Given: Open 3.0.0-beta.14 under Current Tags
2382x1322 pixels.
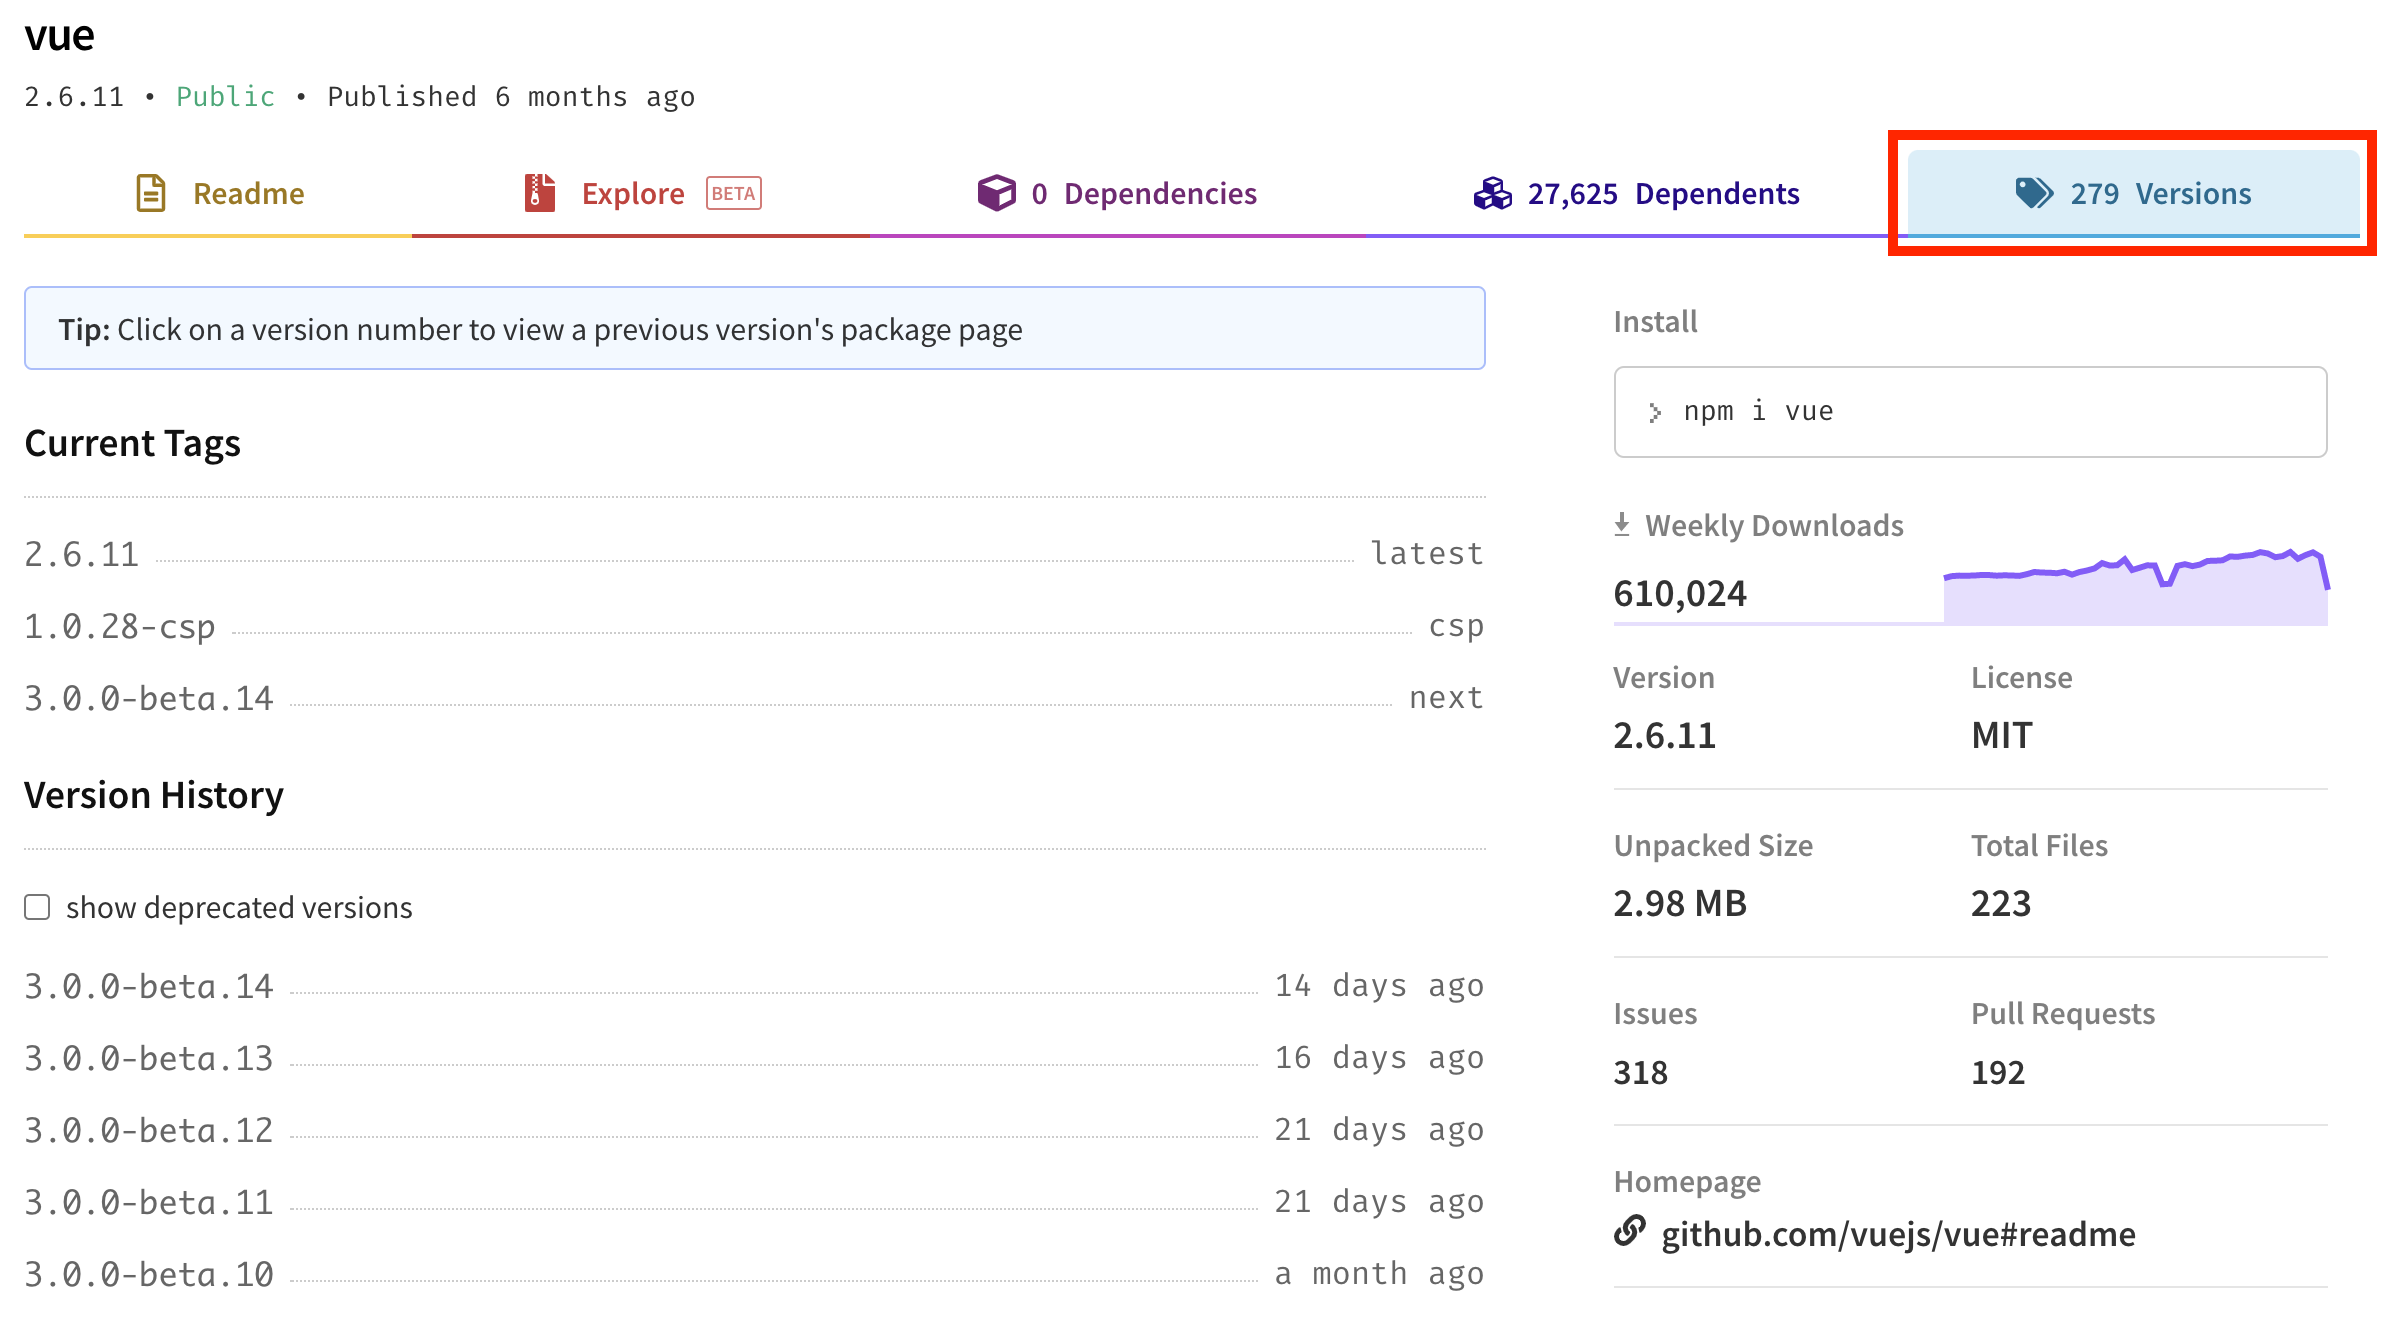Looking at the screenshot, I should (149, 698).
